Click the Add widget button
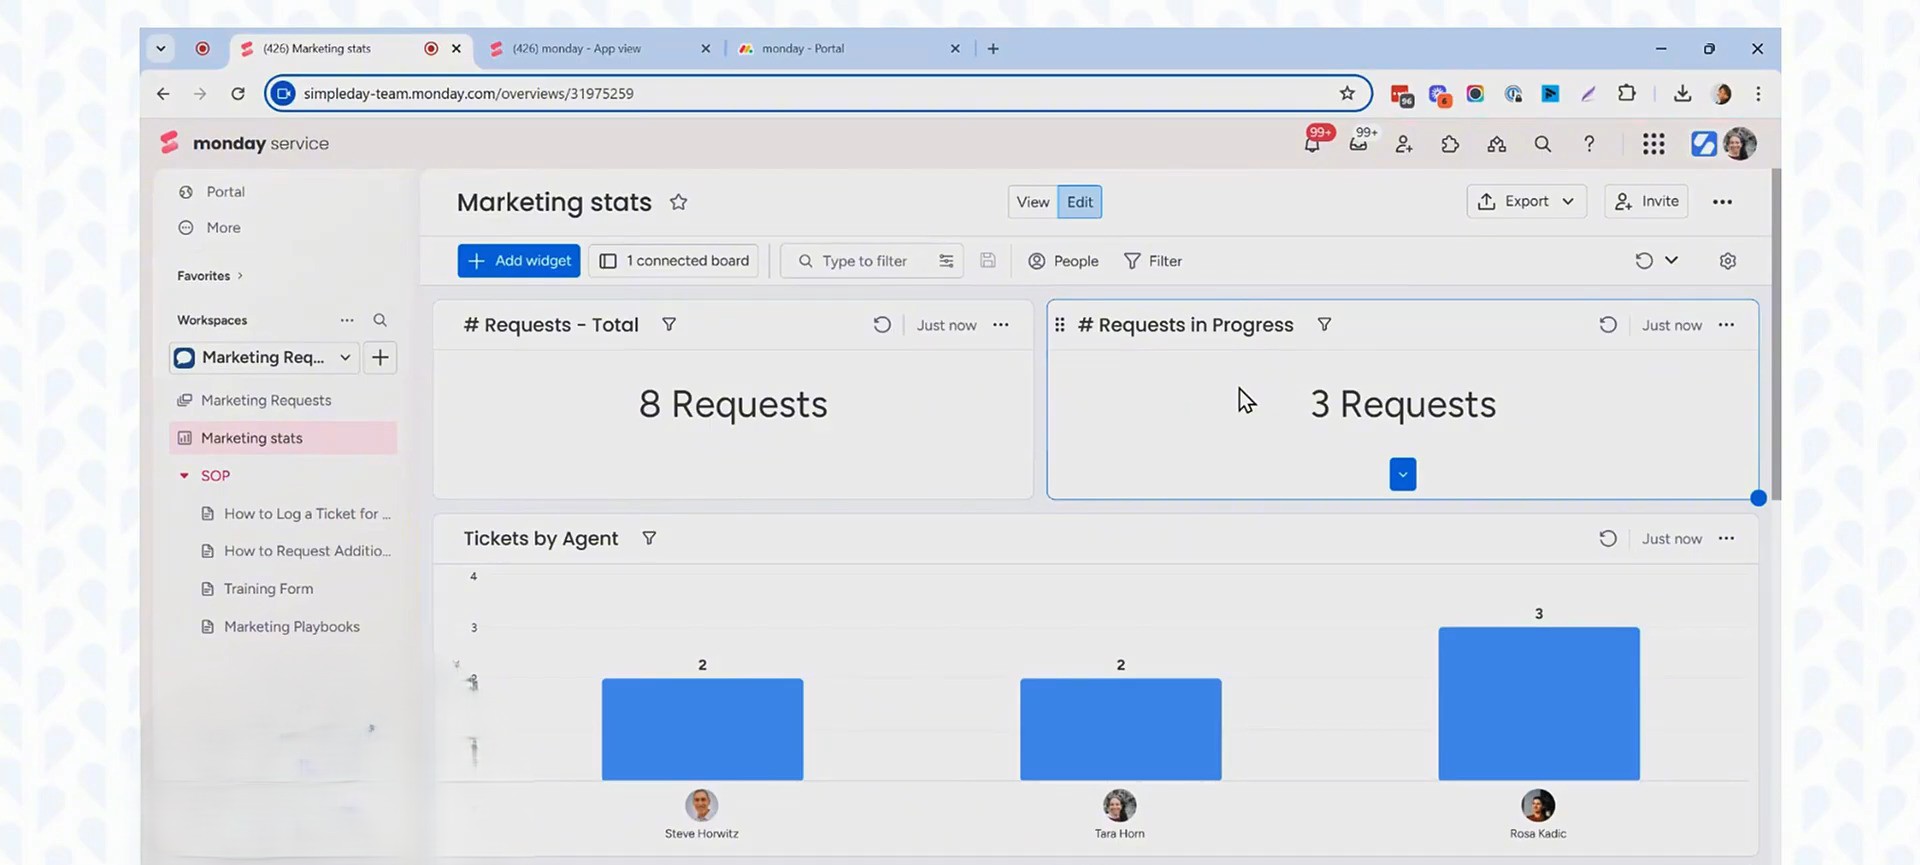This screenshot has height=865, width=1920. point(518,261)
